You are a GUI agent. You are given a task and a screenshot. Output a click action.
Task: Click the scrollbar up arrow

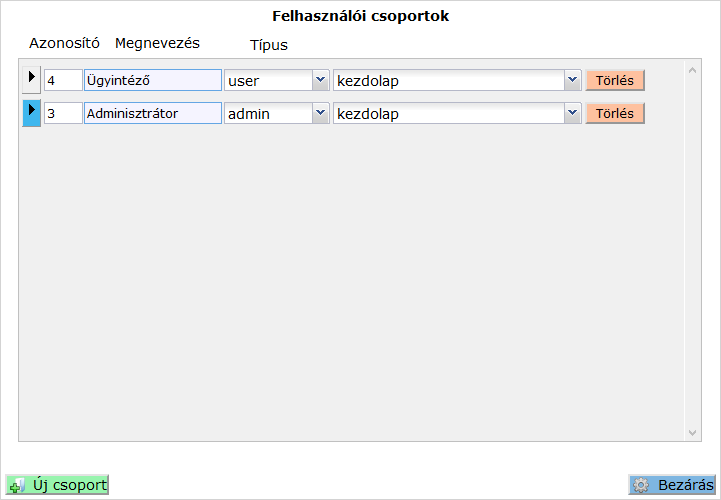click(693, 71)
